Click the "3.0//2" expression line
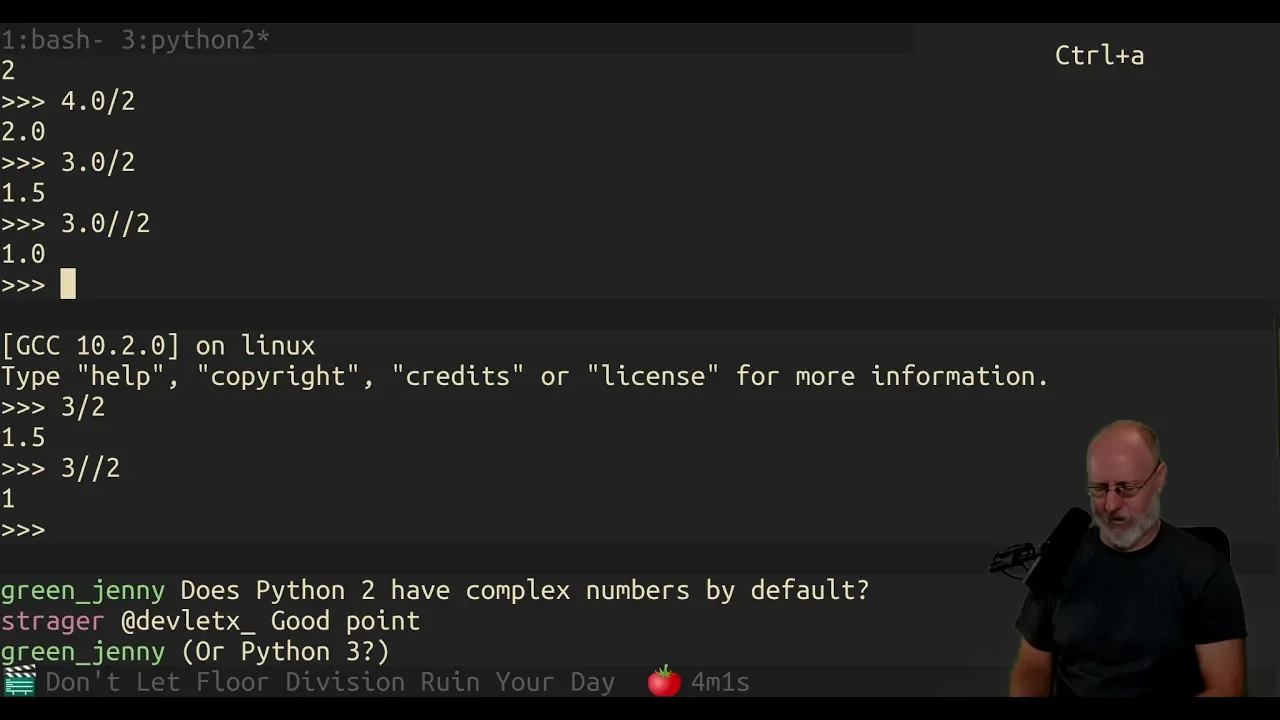This screenshot has width=1280, height=720. pyautogui.click(x=105, y=224)
